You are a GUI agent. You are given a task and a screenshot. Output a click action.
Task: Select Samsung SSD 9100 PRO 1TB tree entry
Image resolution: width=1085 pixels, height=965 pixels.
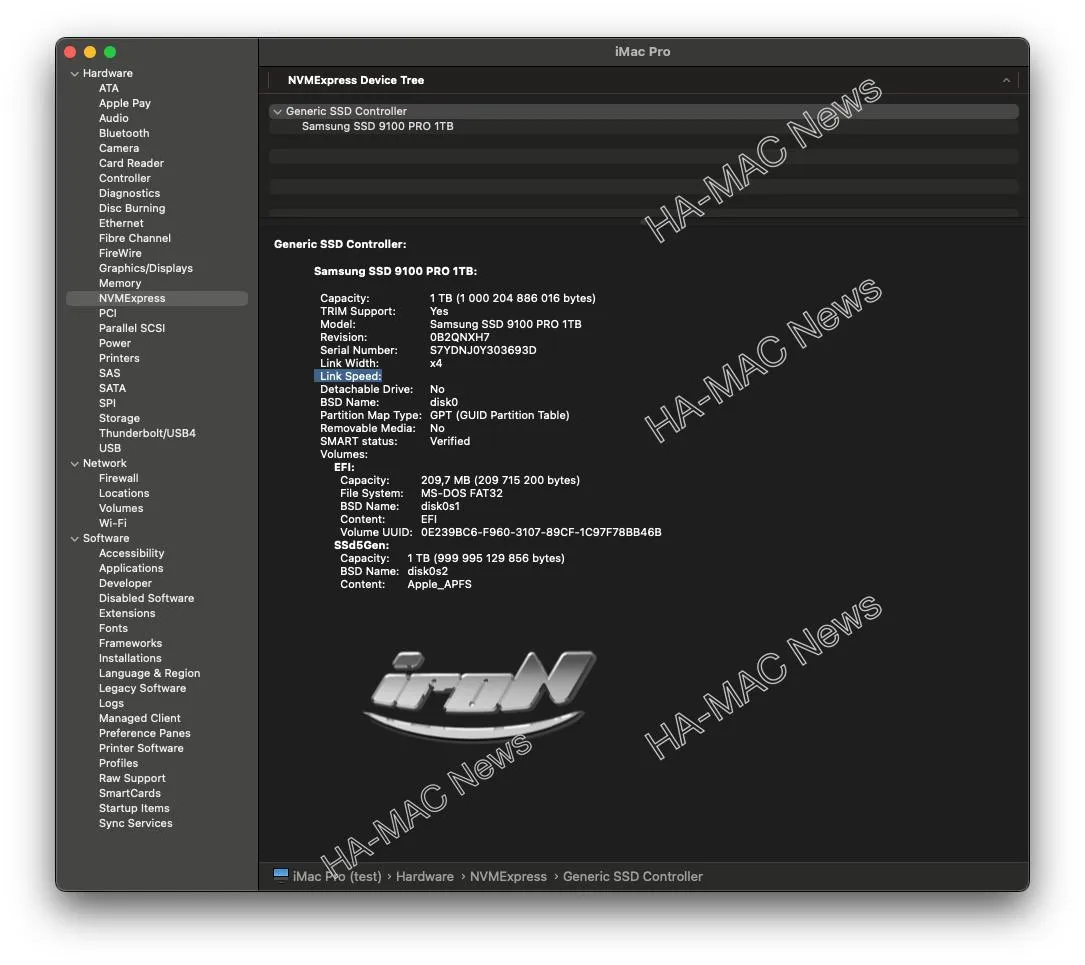click(377, 126)
